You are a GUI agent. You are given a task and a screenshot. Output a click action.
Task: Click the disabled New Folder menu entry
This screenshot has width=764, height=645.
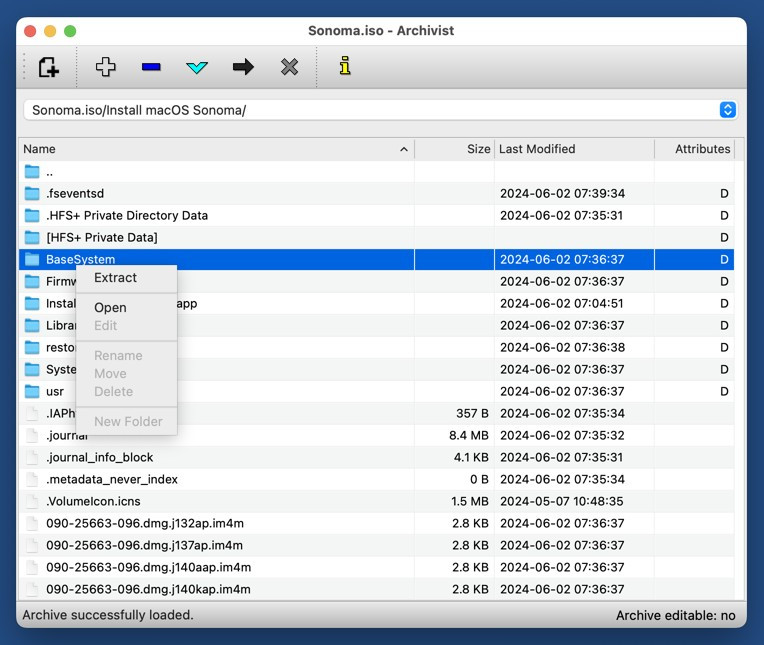(x=127, y=421)
